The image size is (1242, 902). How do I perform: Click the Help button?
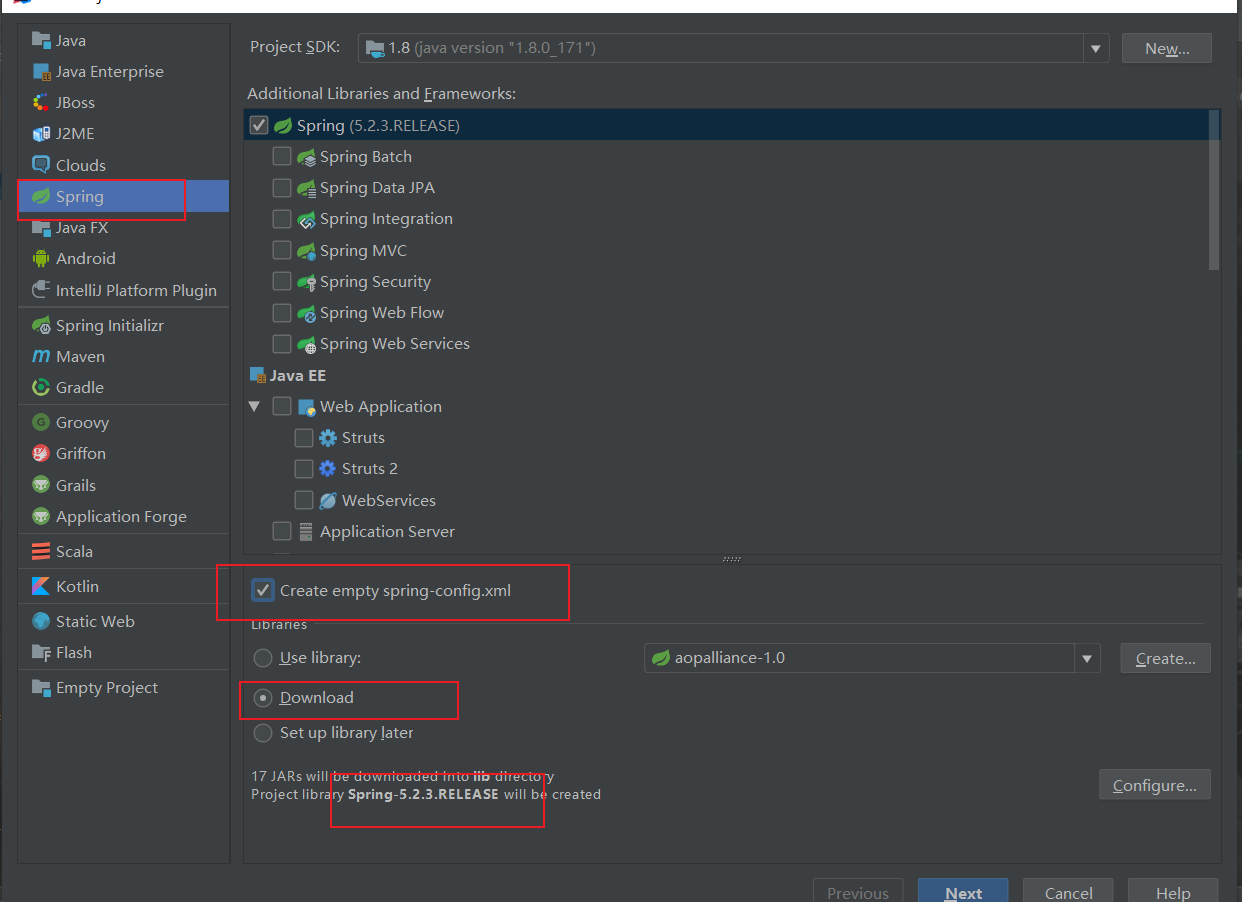[x=1173, y=891]
